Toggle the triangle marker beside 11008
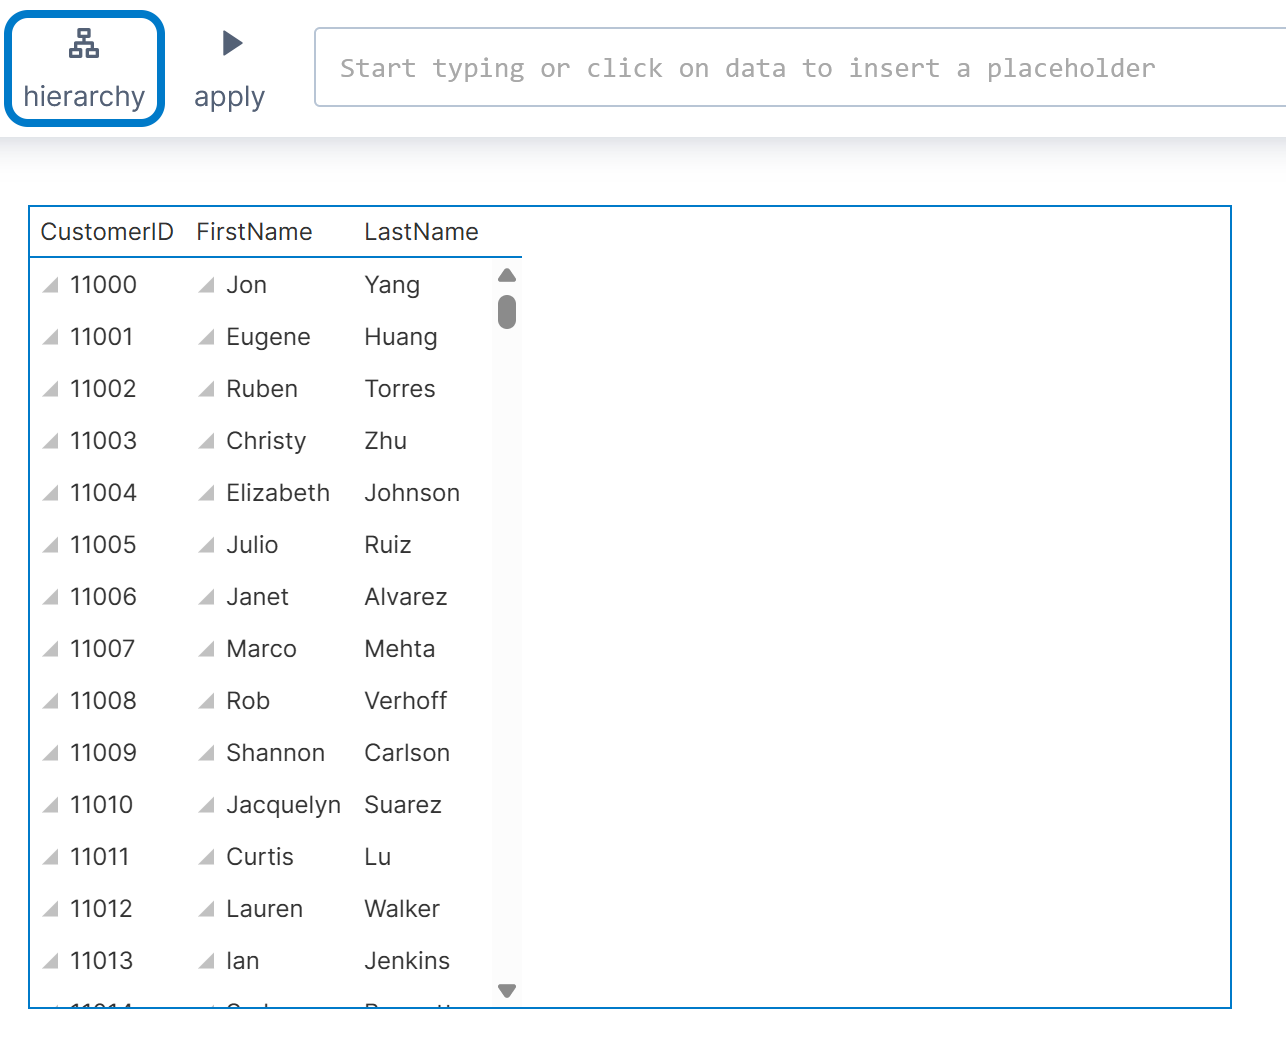The height and width of the screenshot is (1051, 1286). [x=51, y=702]
